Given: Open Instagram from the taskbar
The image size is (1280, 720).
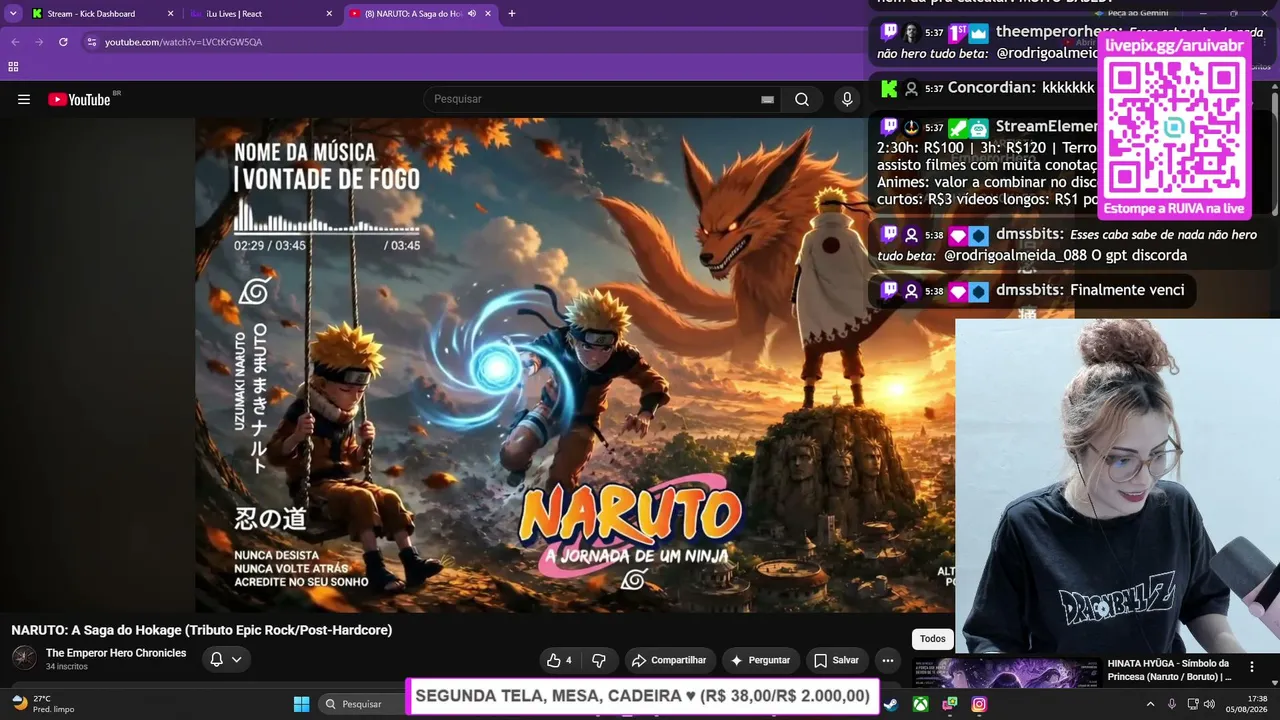Looking at the screenshot, I should click(x=979, y=704).
